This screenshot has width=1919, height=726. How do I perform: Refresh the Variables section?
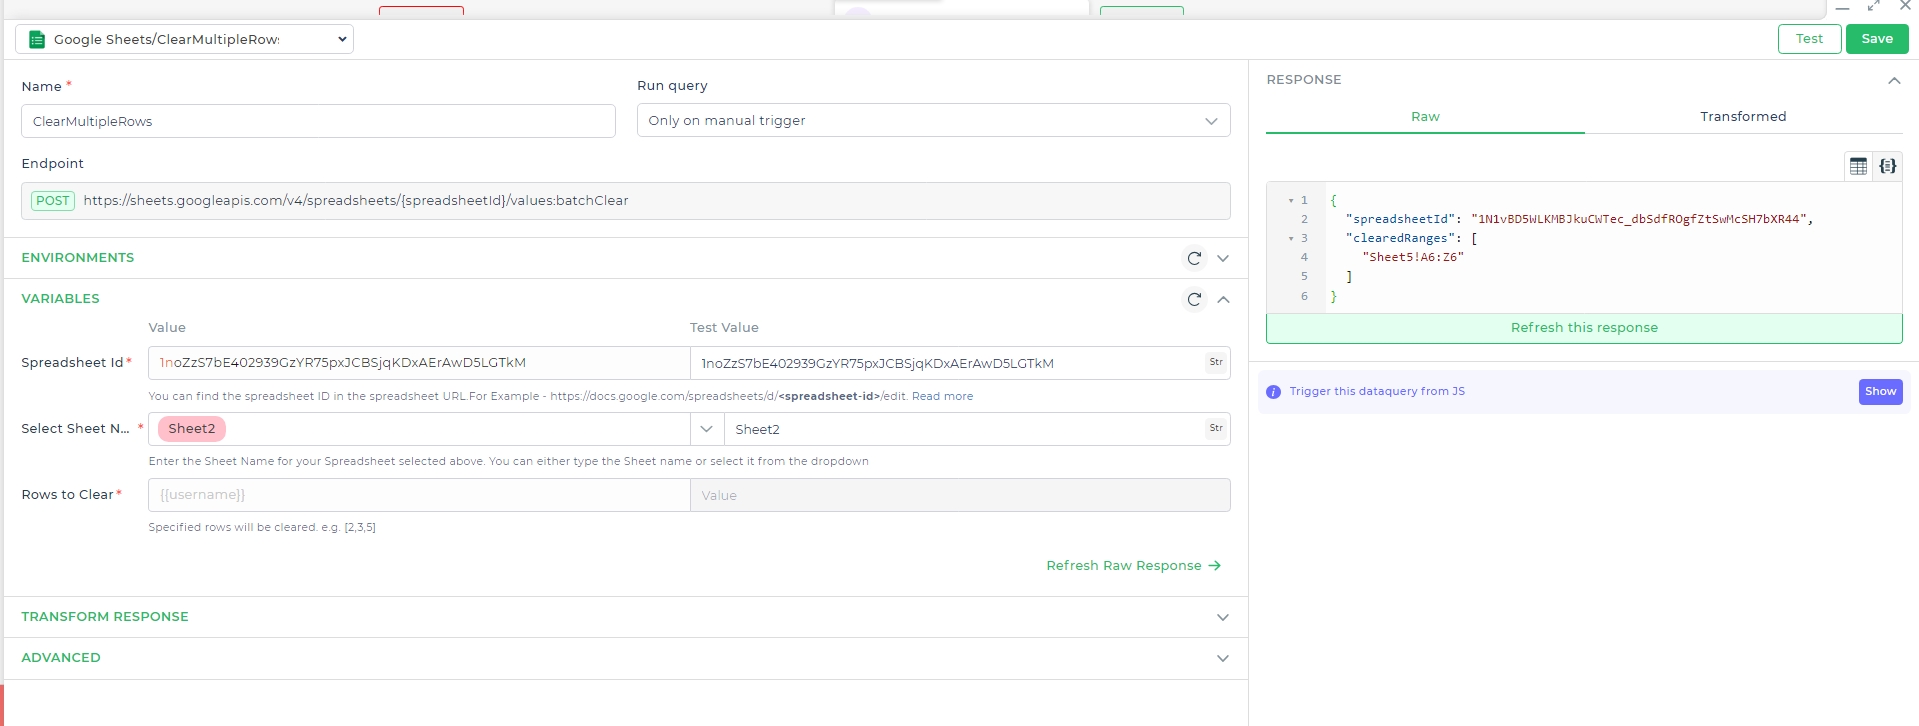coord(1194,299)
